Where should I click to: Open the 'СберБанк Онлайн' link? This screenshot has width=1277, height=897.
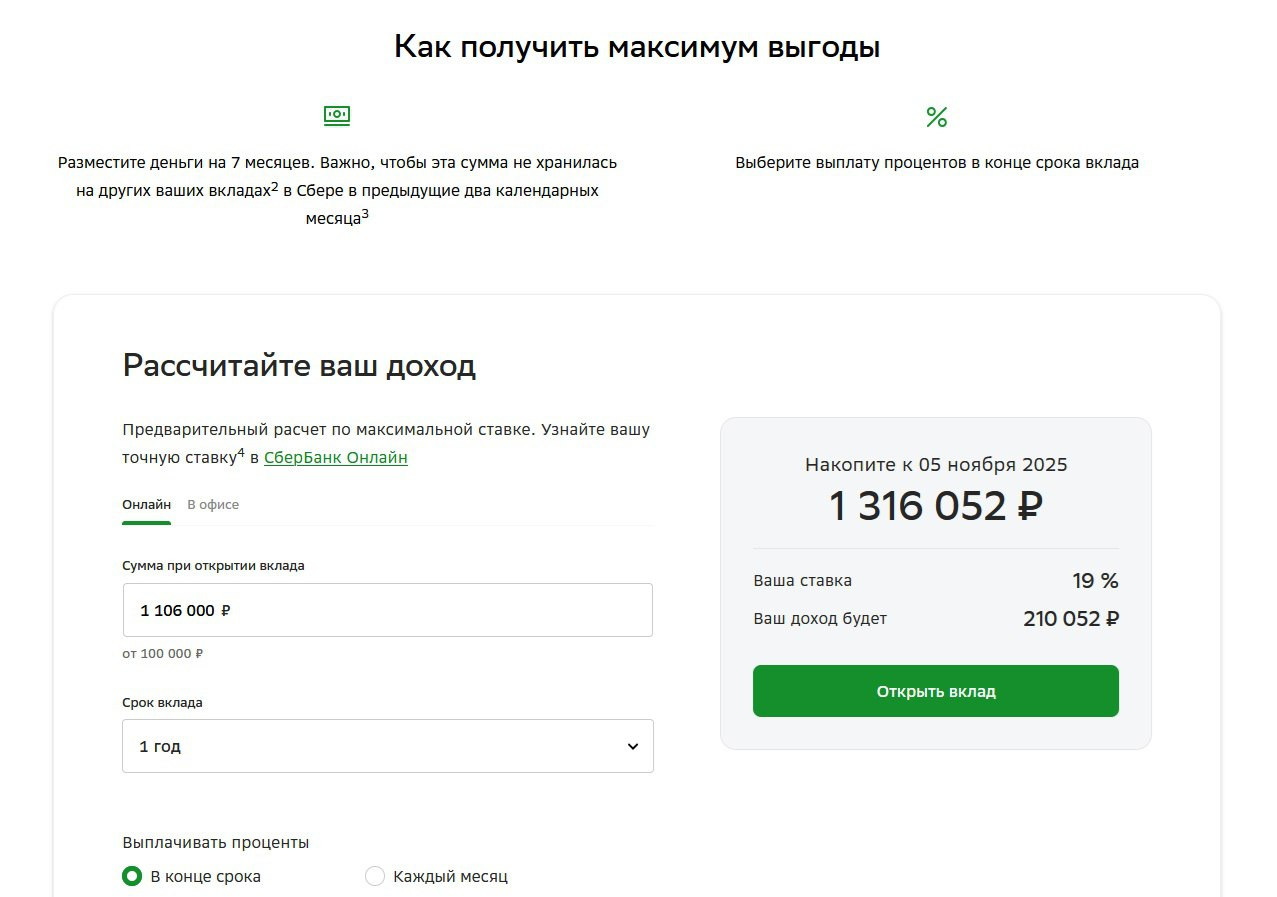[335, 458]
